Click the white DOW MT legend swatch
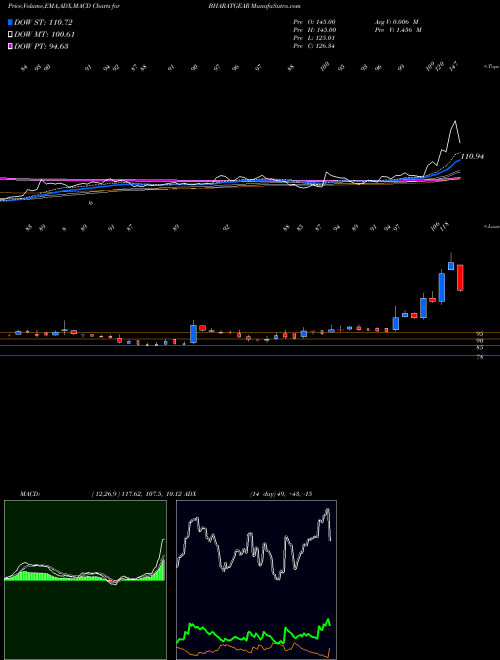Screen dimensions: 500x660 [x=10, y=34]
